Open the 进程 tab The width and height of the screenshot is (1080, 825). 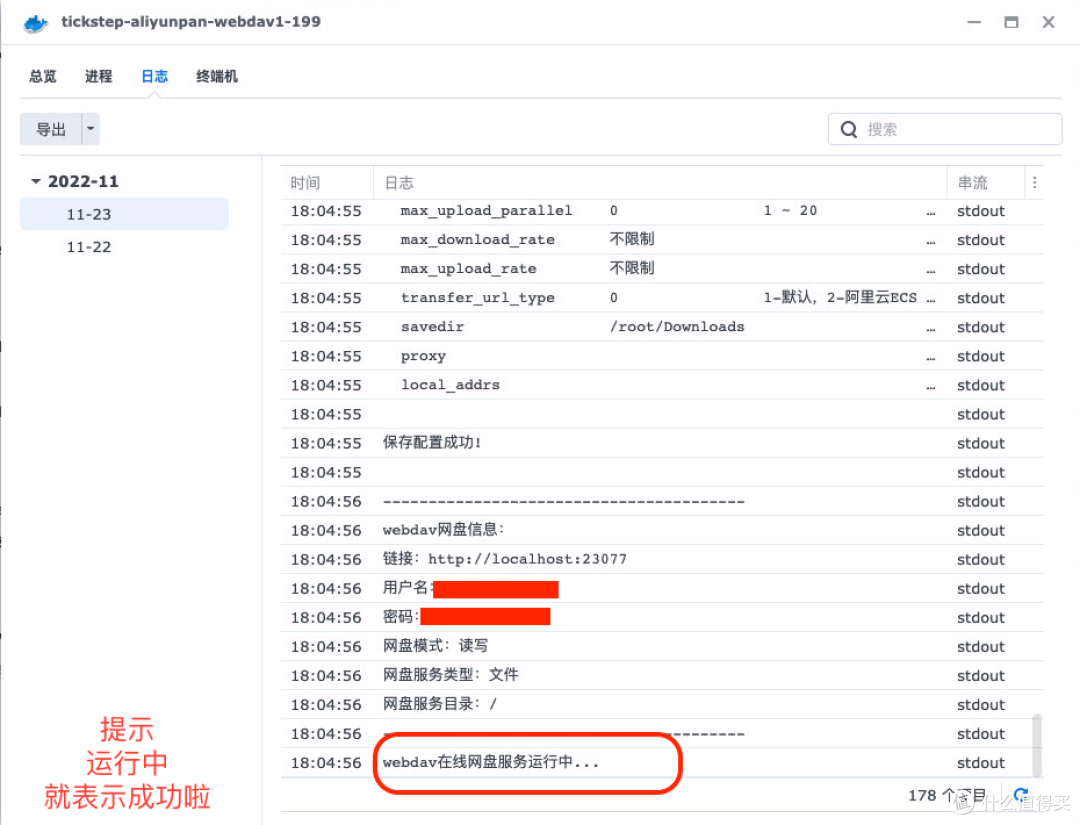click(x=98, y=75)
